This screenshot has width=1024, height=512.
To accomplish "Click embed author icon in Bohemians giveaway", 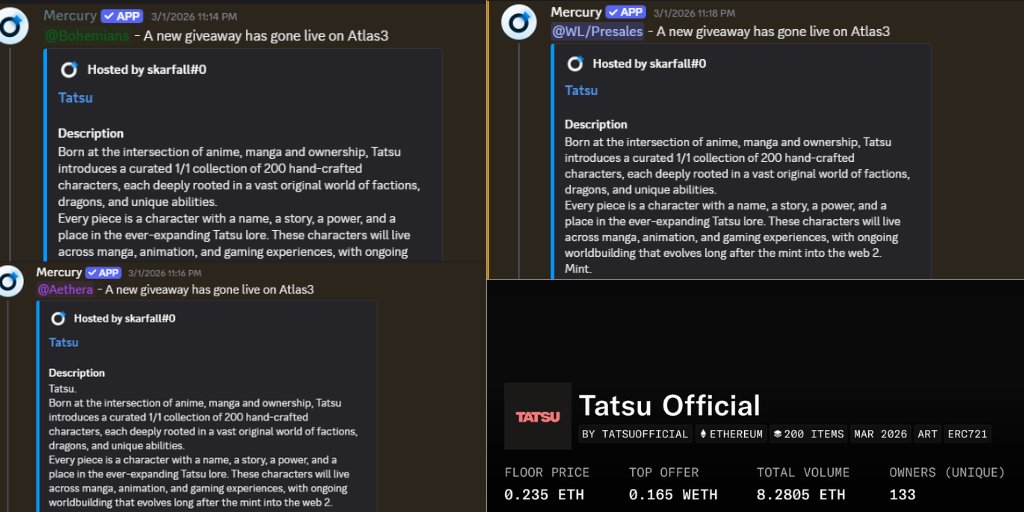I will pos(69,70).
